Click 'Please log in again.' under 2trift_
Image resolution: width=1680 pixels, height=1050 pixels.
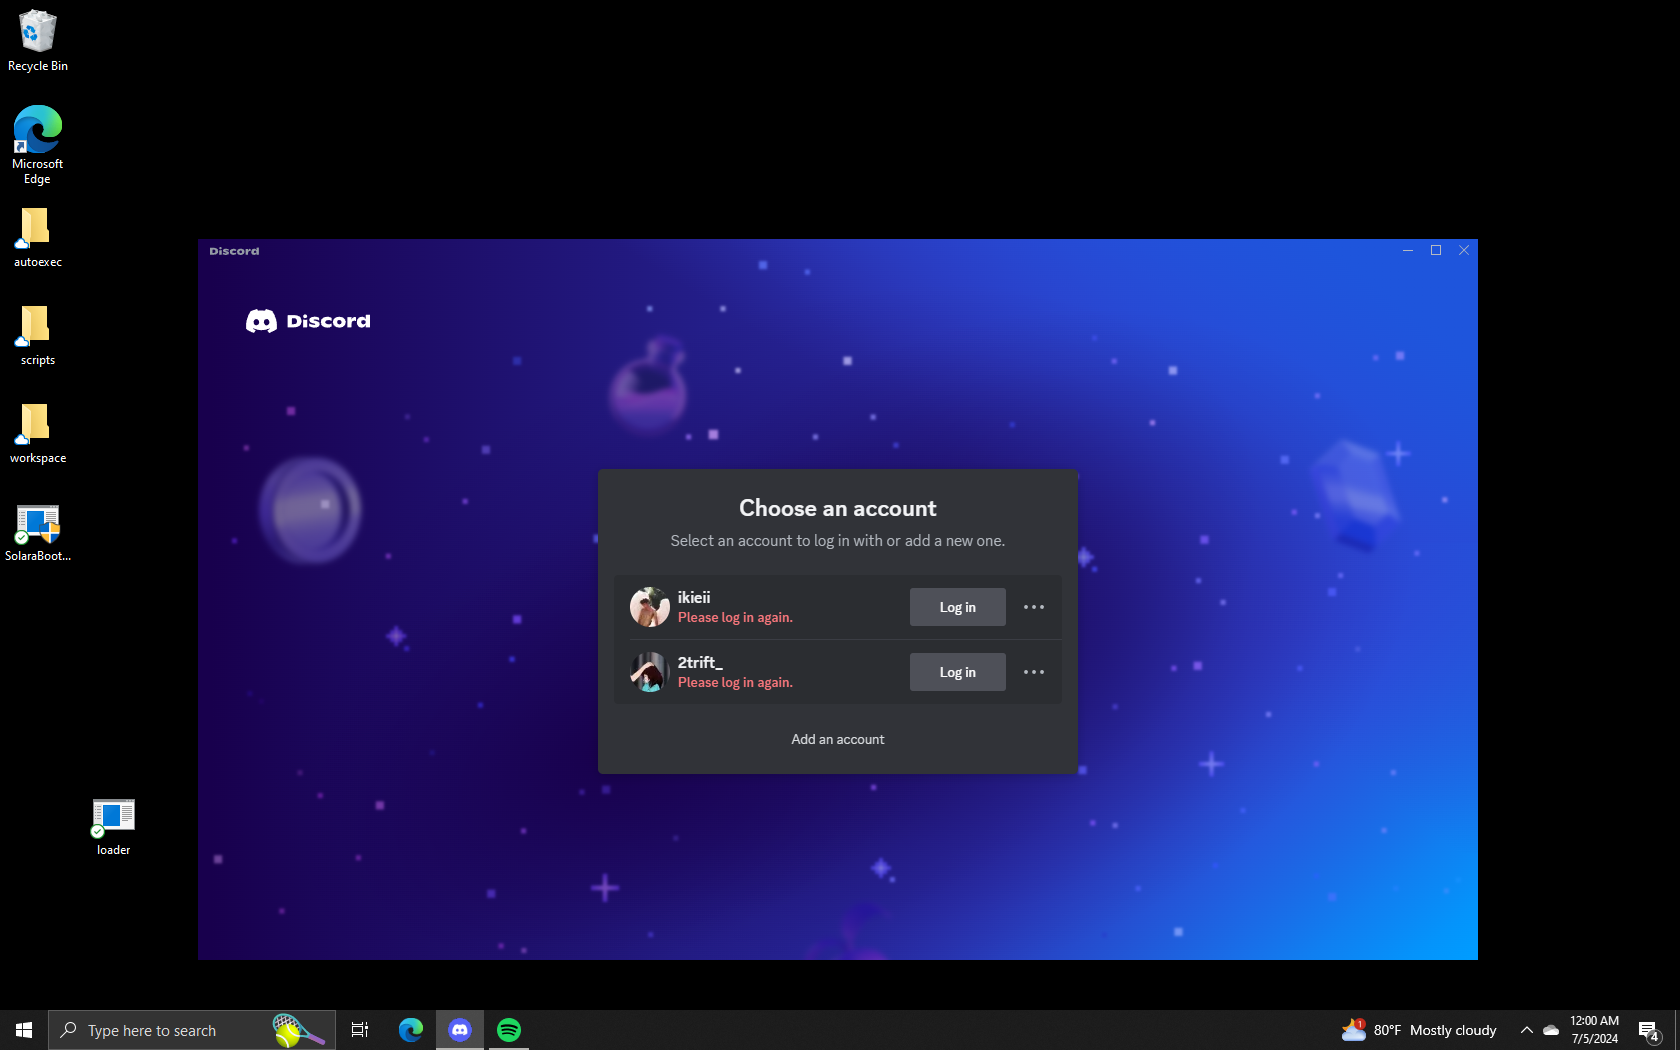[x=735, y=682]
